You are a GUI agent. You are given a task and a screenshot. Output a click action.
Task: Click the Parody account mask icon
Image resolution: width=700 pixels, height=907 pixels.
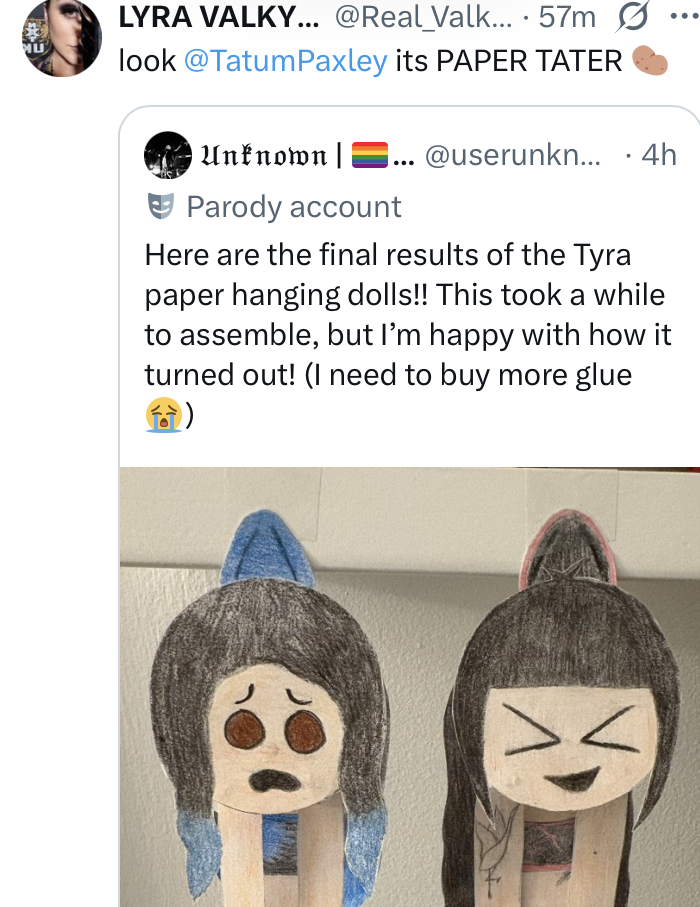tap(161, 207)
